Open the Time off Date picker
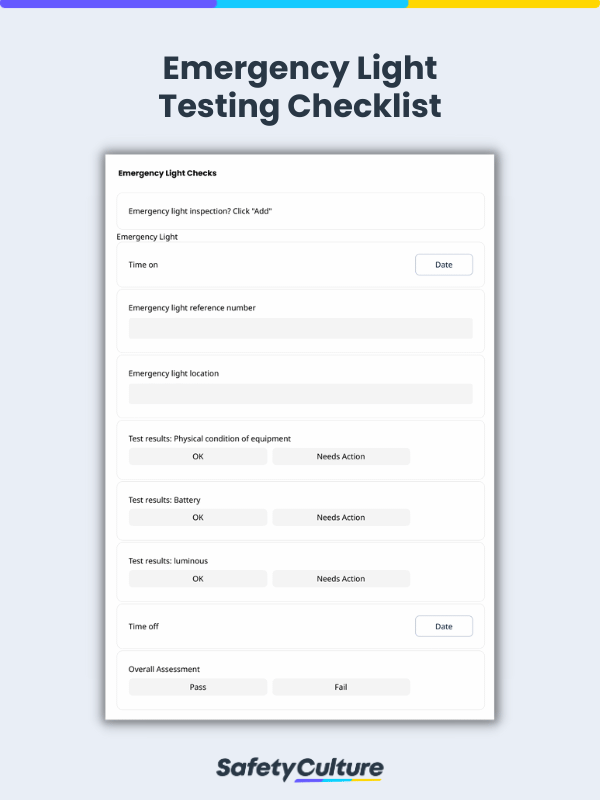 coord(443,626)
